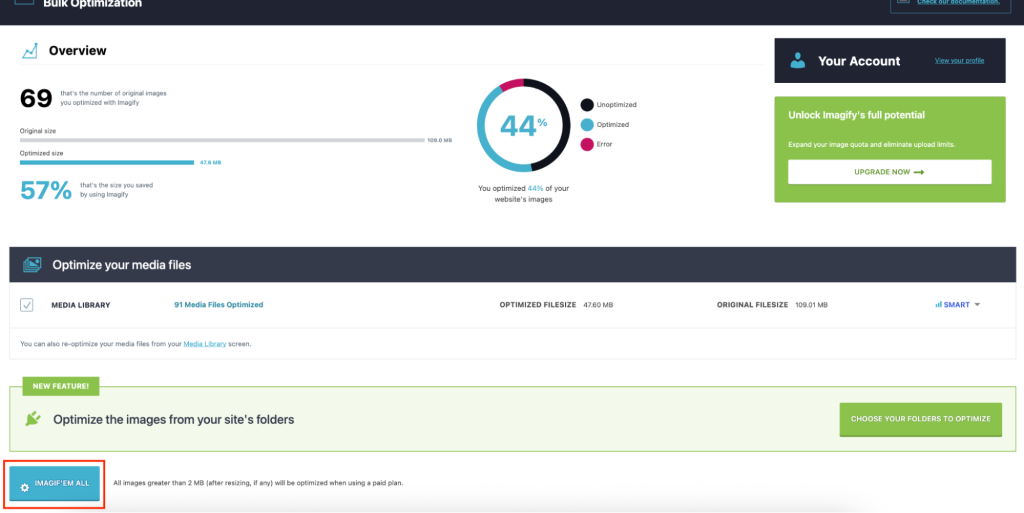Image resolution: width=1024 pixels, height=513 pixels.
Task: Click the 44% donut chart
Action: click(524, 125)
